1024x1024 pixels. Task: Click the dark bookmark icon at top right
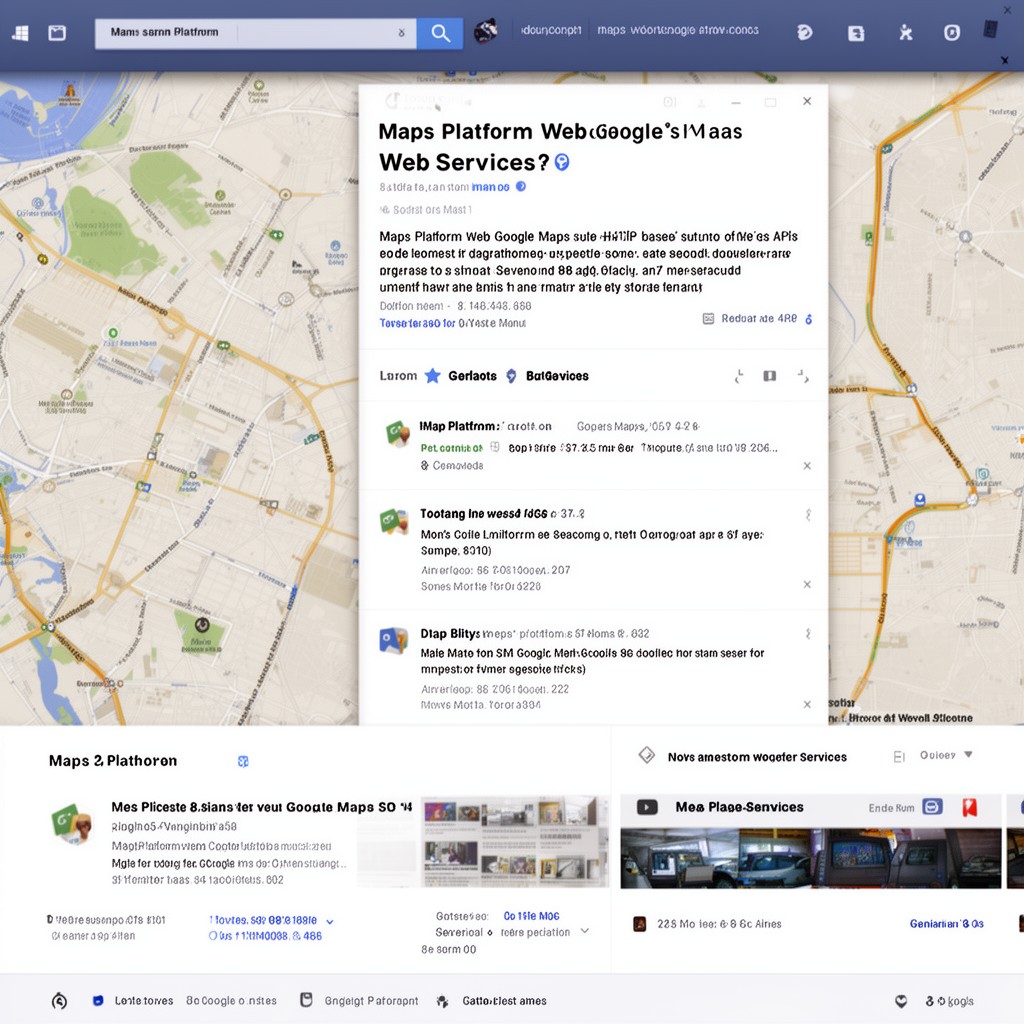click(990, 29)
